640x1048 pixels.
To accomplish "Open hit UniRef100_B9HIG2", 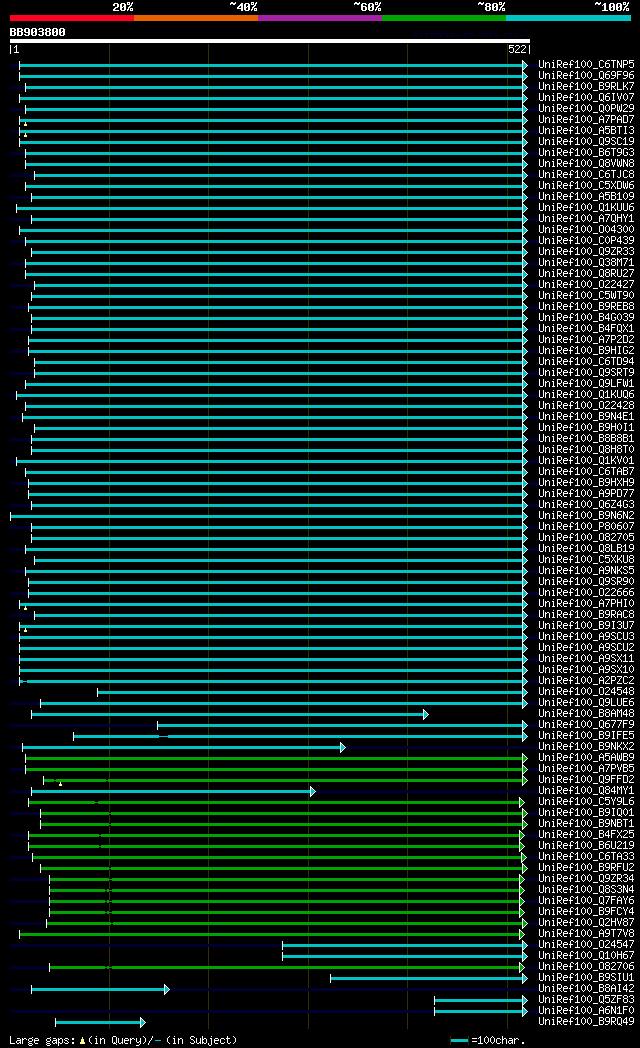I will (x=586, y=350).
